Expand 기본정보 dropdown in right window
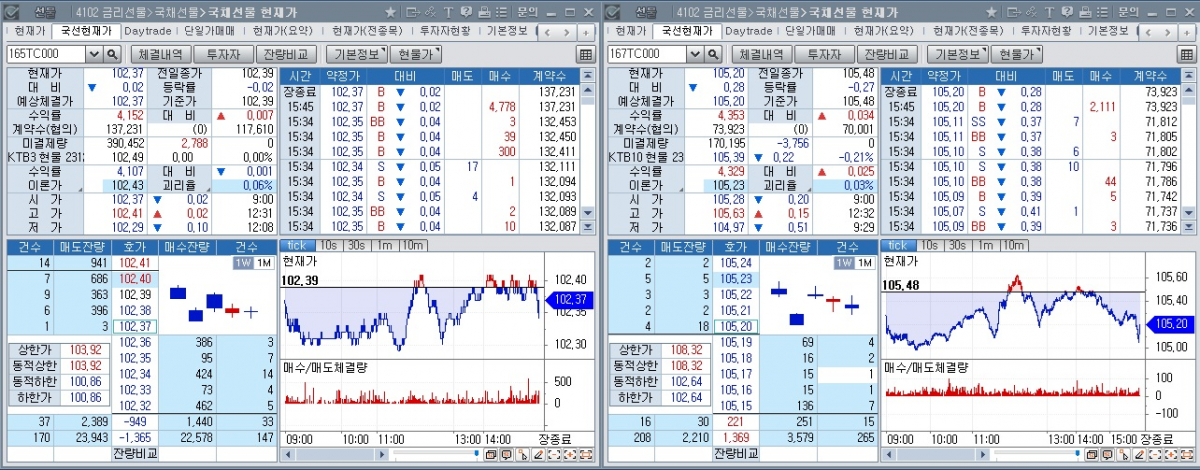Image resolution: width=1200 pixels, height=470 pixels. (958, 54)
